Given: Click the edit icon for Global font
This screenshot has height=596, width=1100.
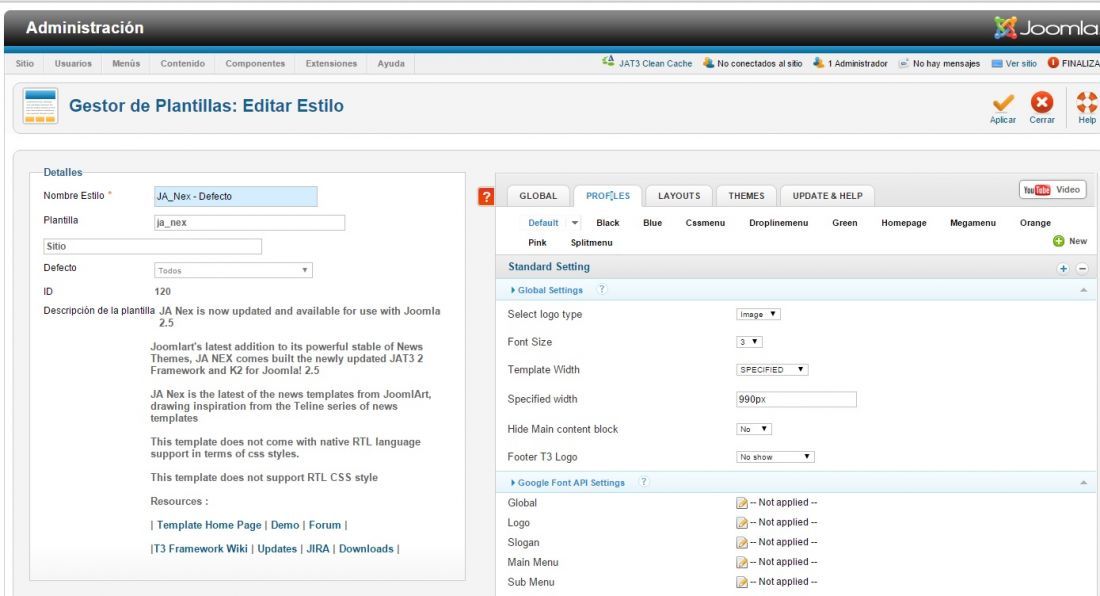Looking at the screenshot, I should (x=742, y=503).
